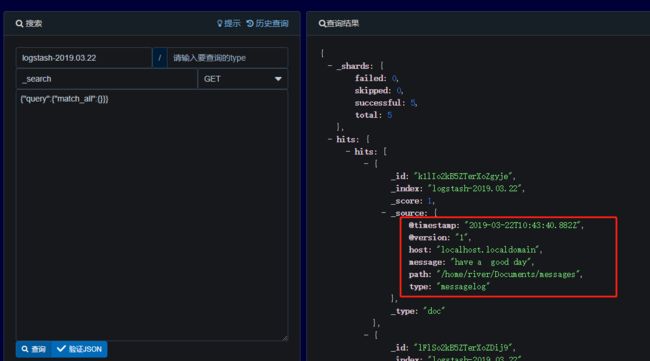This screenshot has height=361, width=650.
Task: Click the @version "1" line
Action: 439,237
